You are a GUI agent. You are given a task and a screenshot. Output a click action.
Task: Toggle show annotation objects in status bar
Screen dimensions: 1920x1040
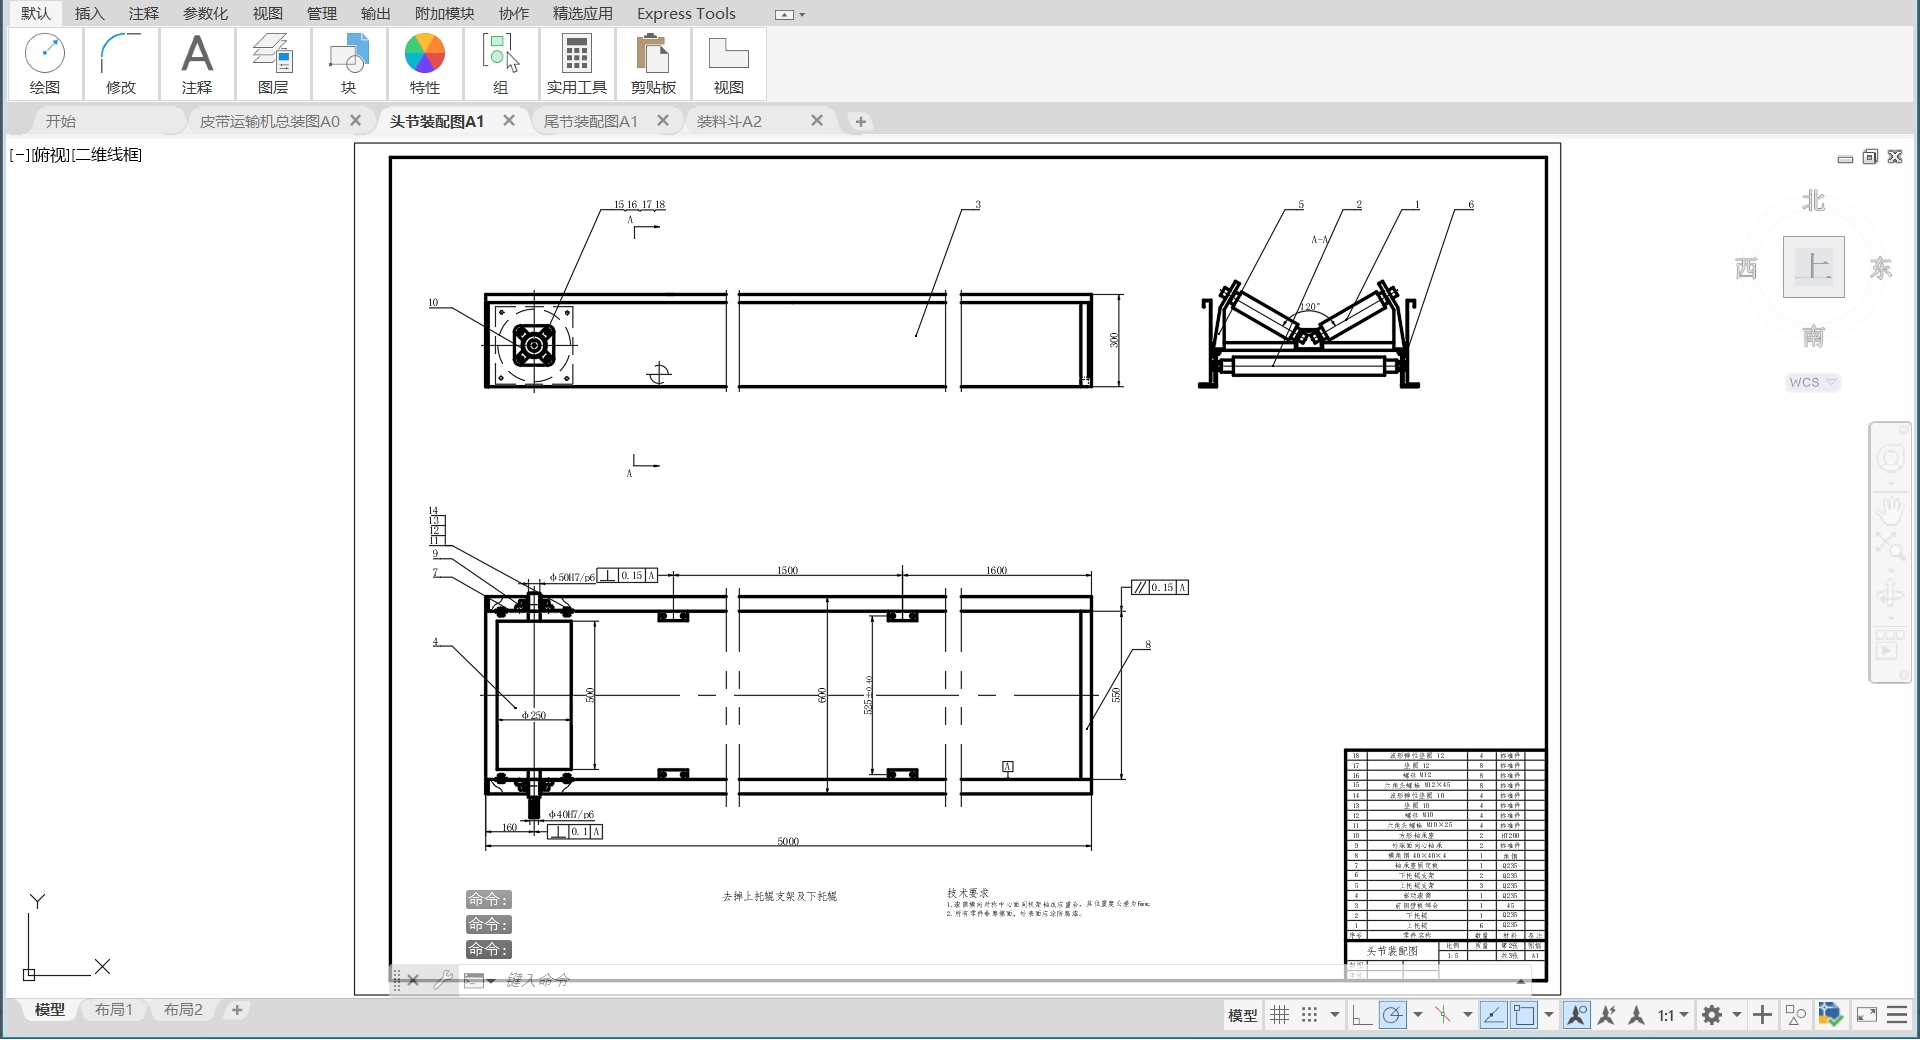point(1577,1015)
